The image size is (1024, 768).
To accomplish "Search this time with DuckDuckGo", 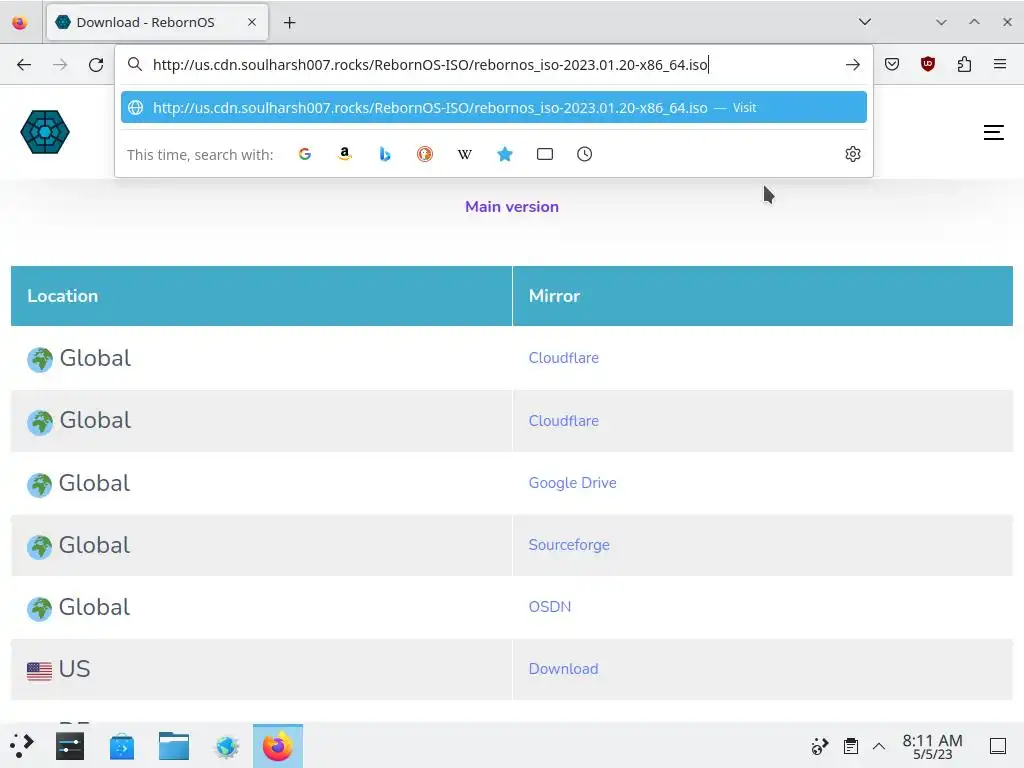I will click(x=424, y=154).
